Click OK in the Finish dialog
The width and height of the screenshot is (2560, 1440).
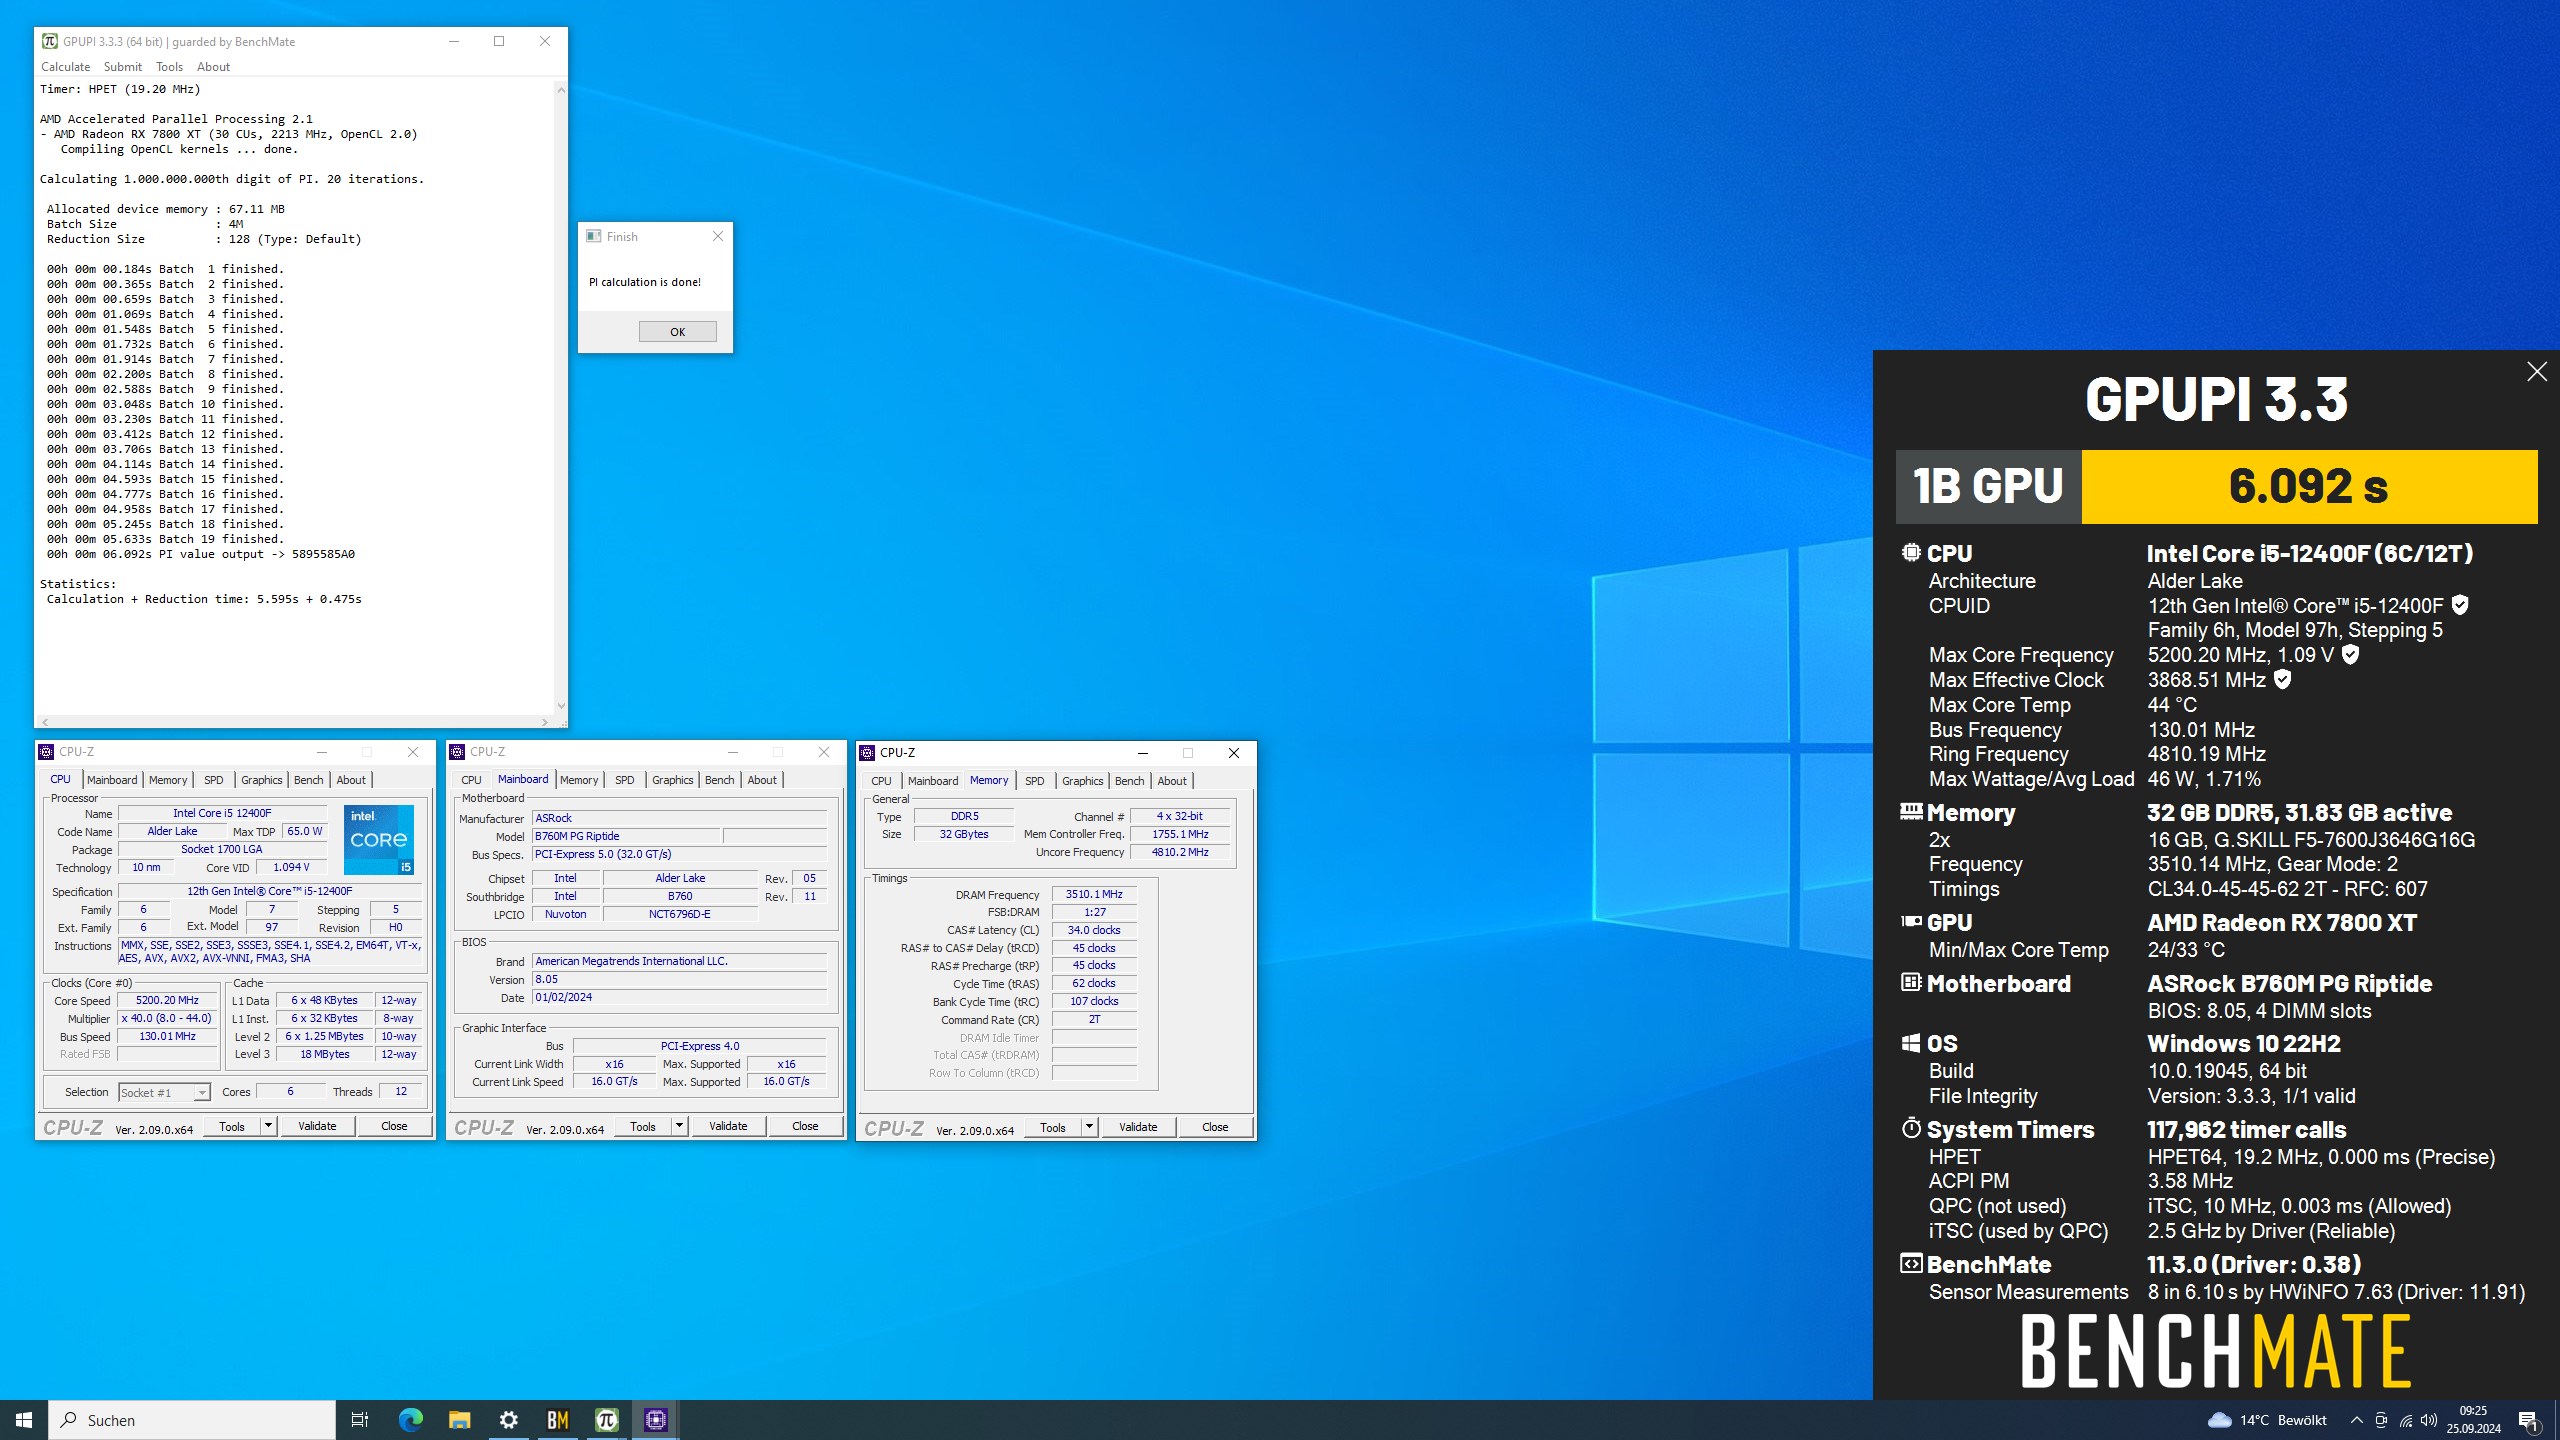click(x=677, y=332)
